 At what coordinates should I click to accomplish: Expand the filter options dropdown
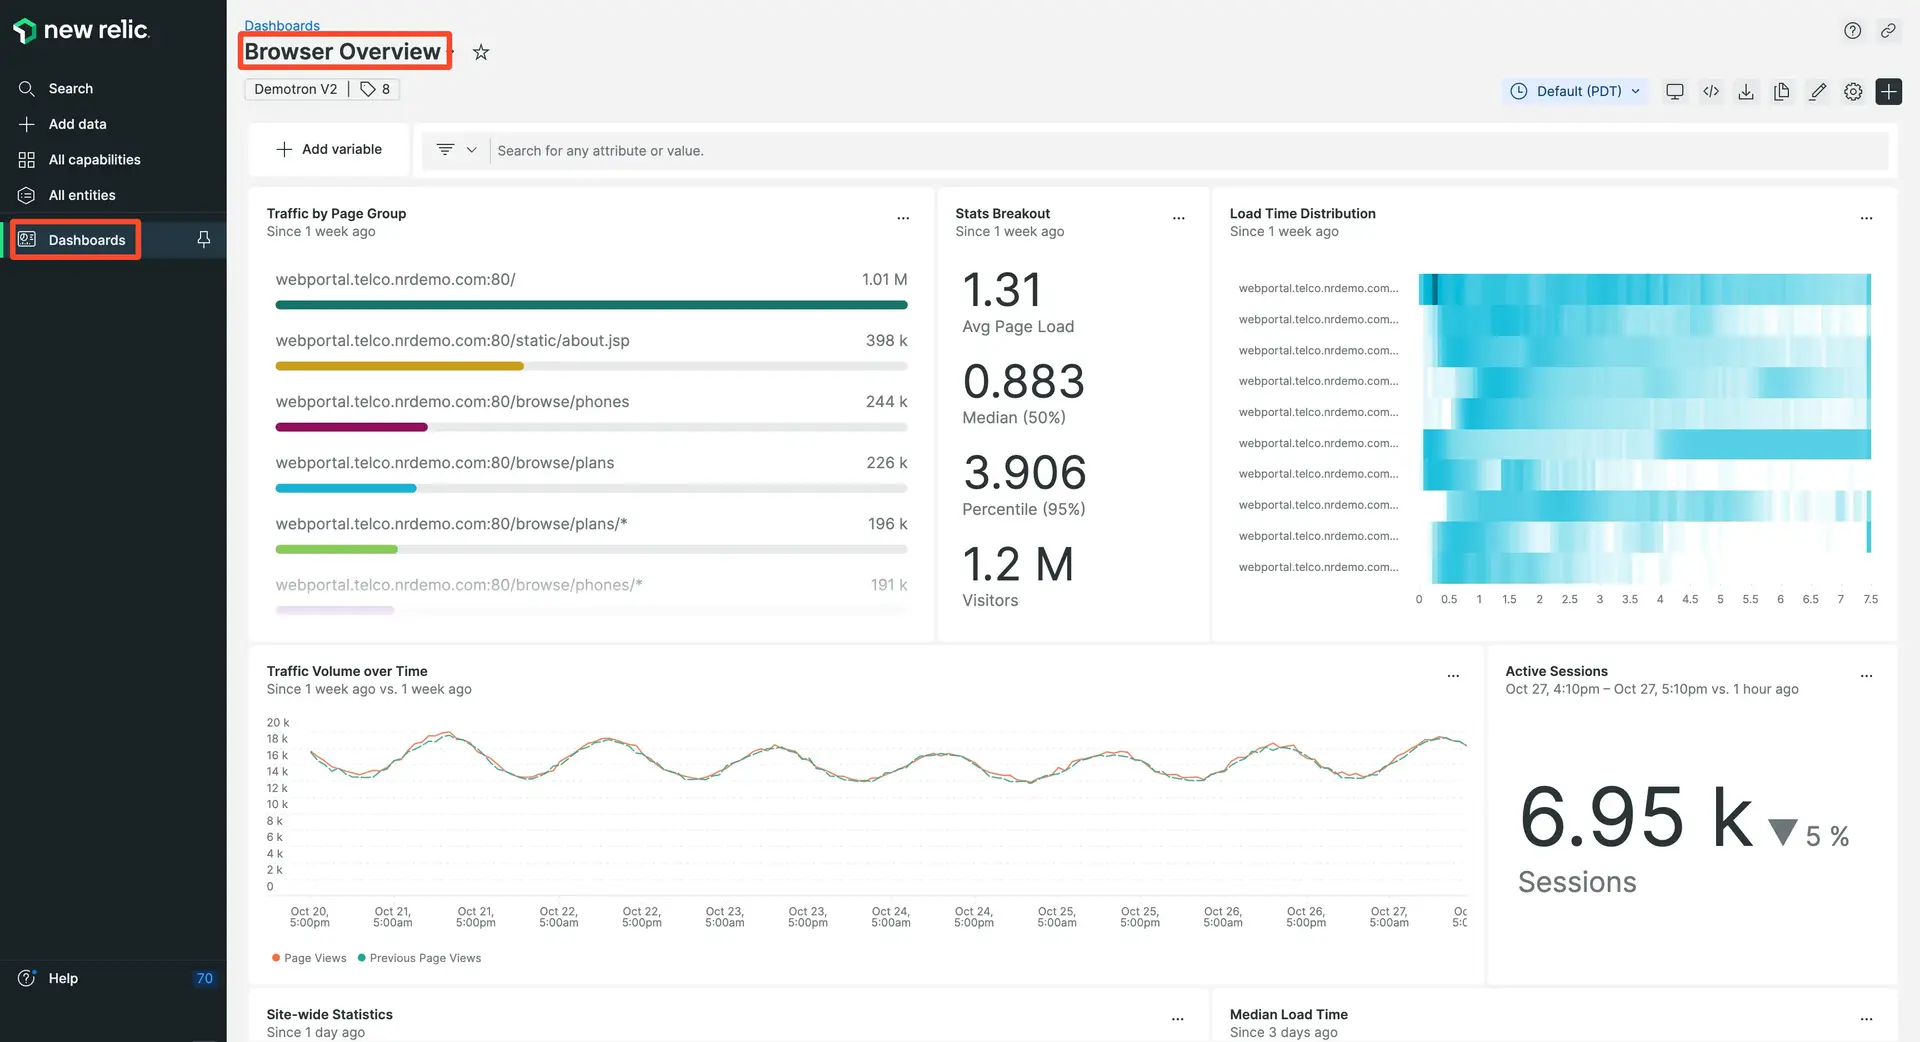click(457, 150)
